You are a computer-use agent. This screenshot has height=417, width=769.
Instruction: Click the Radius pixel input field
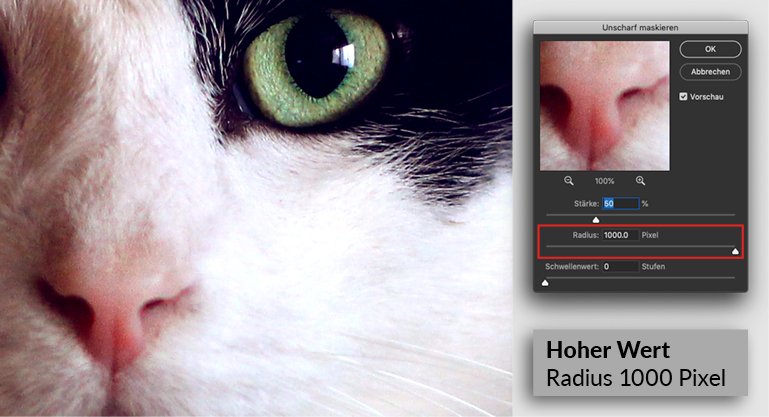point(620,235)
